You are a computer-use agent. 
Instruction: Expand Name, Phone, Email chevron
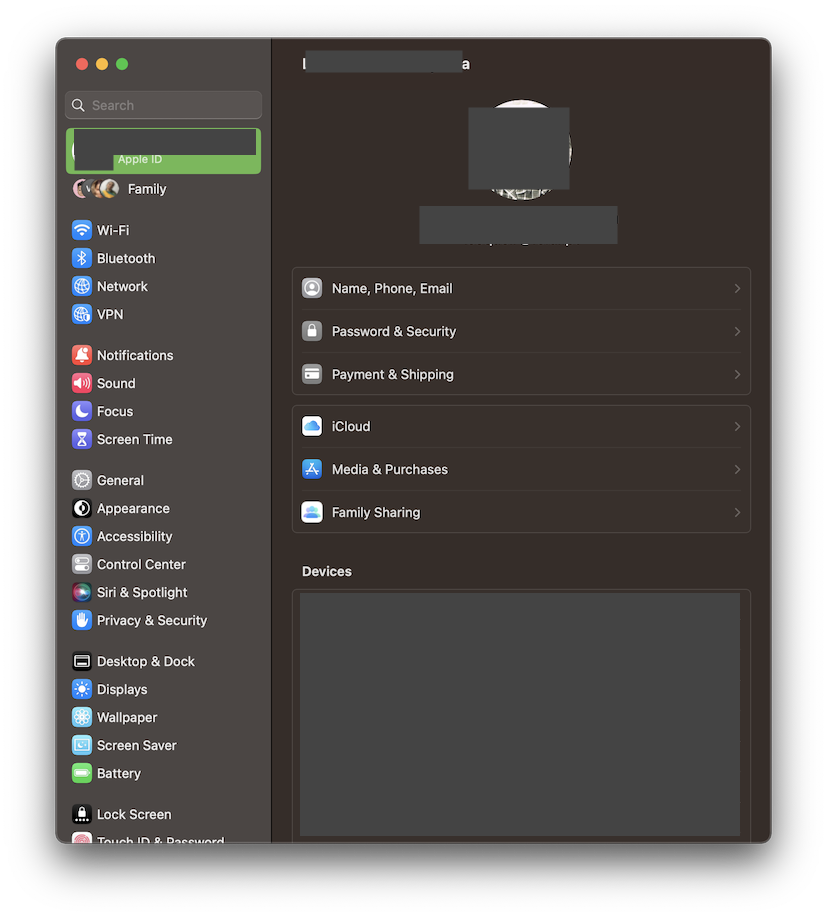[x=737, y=288]
